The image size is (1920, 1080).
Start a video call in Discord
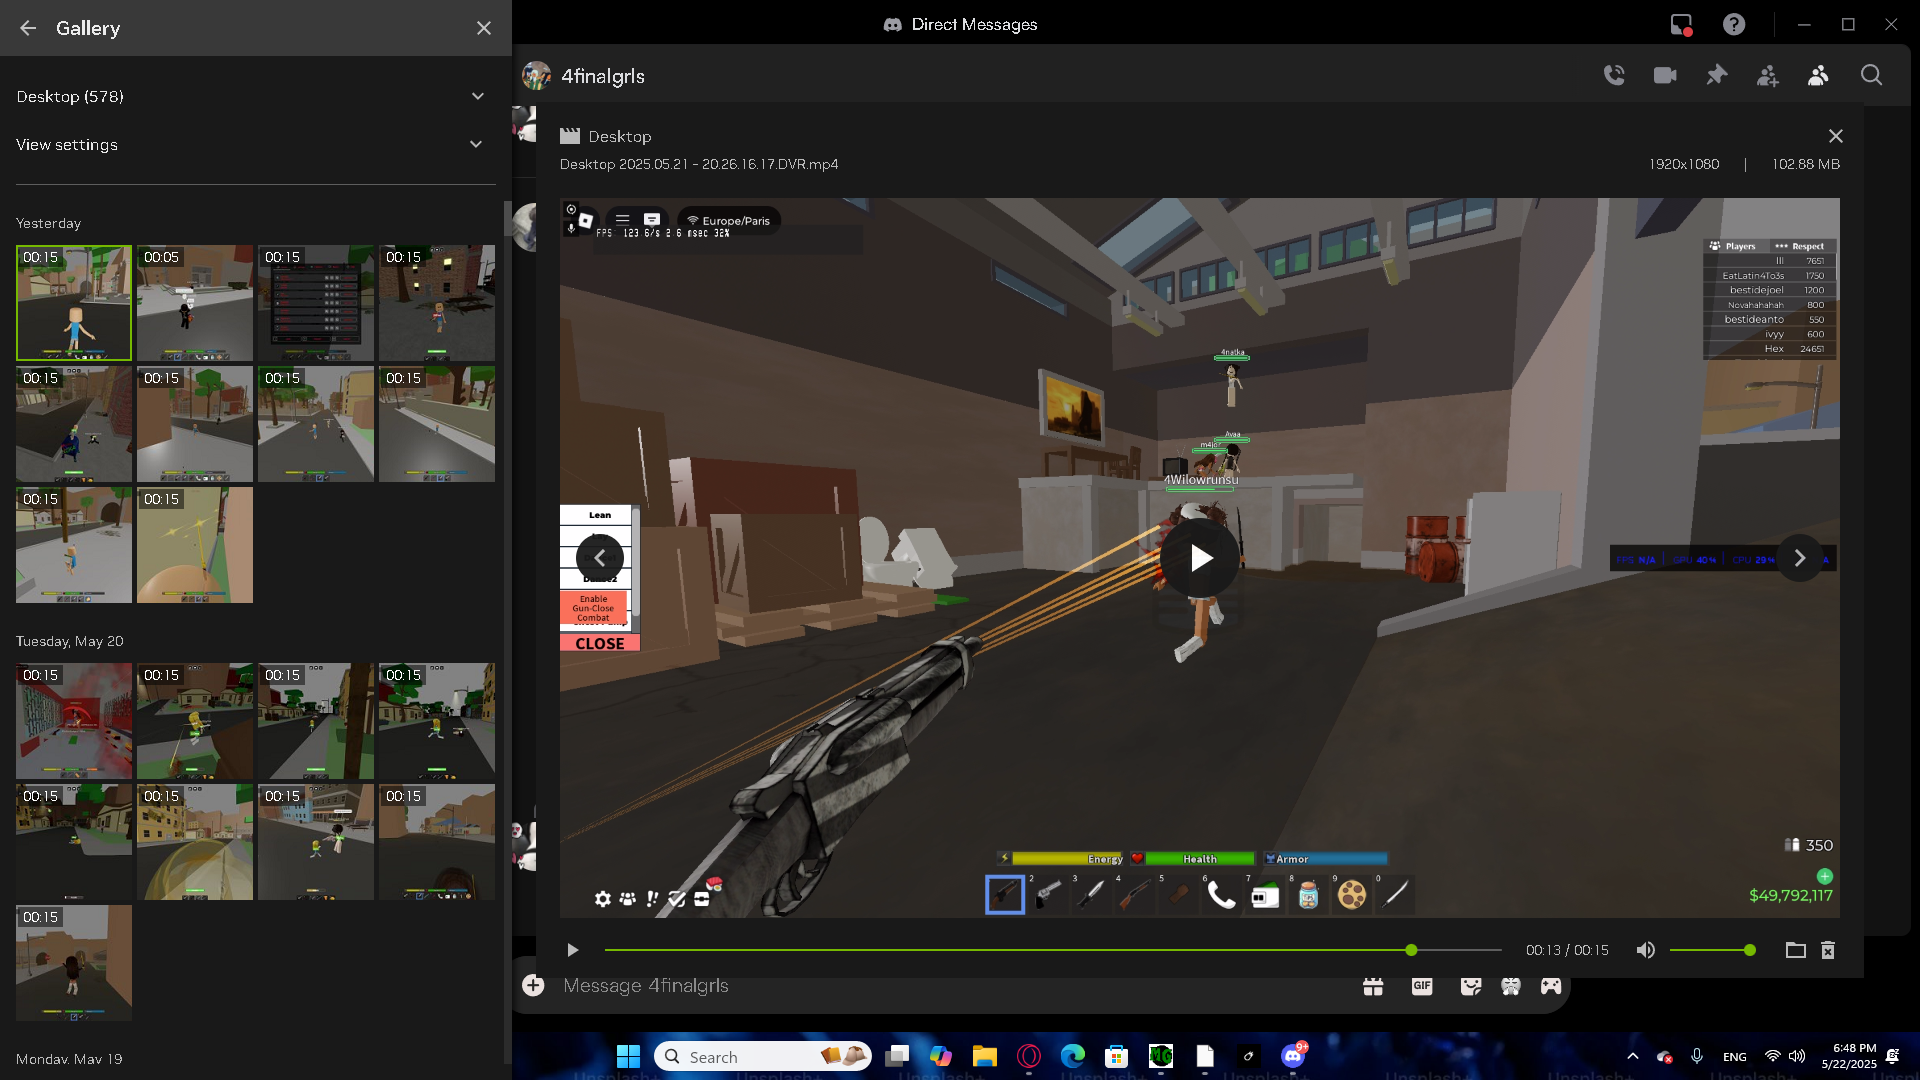tap(1665, 75)
